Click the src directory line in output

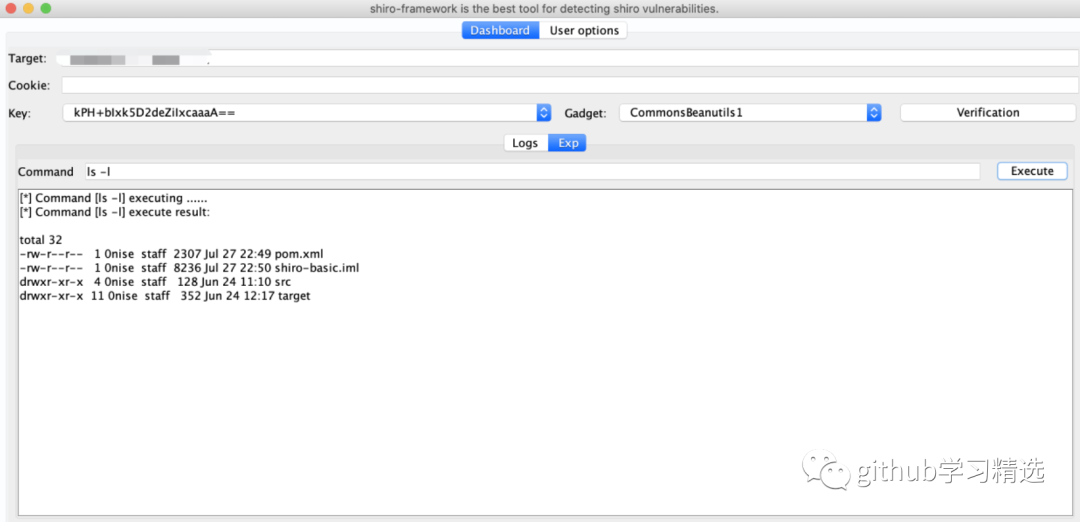tap(156, 282)
